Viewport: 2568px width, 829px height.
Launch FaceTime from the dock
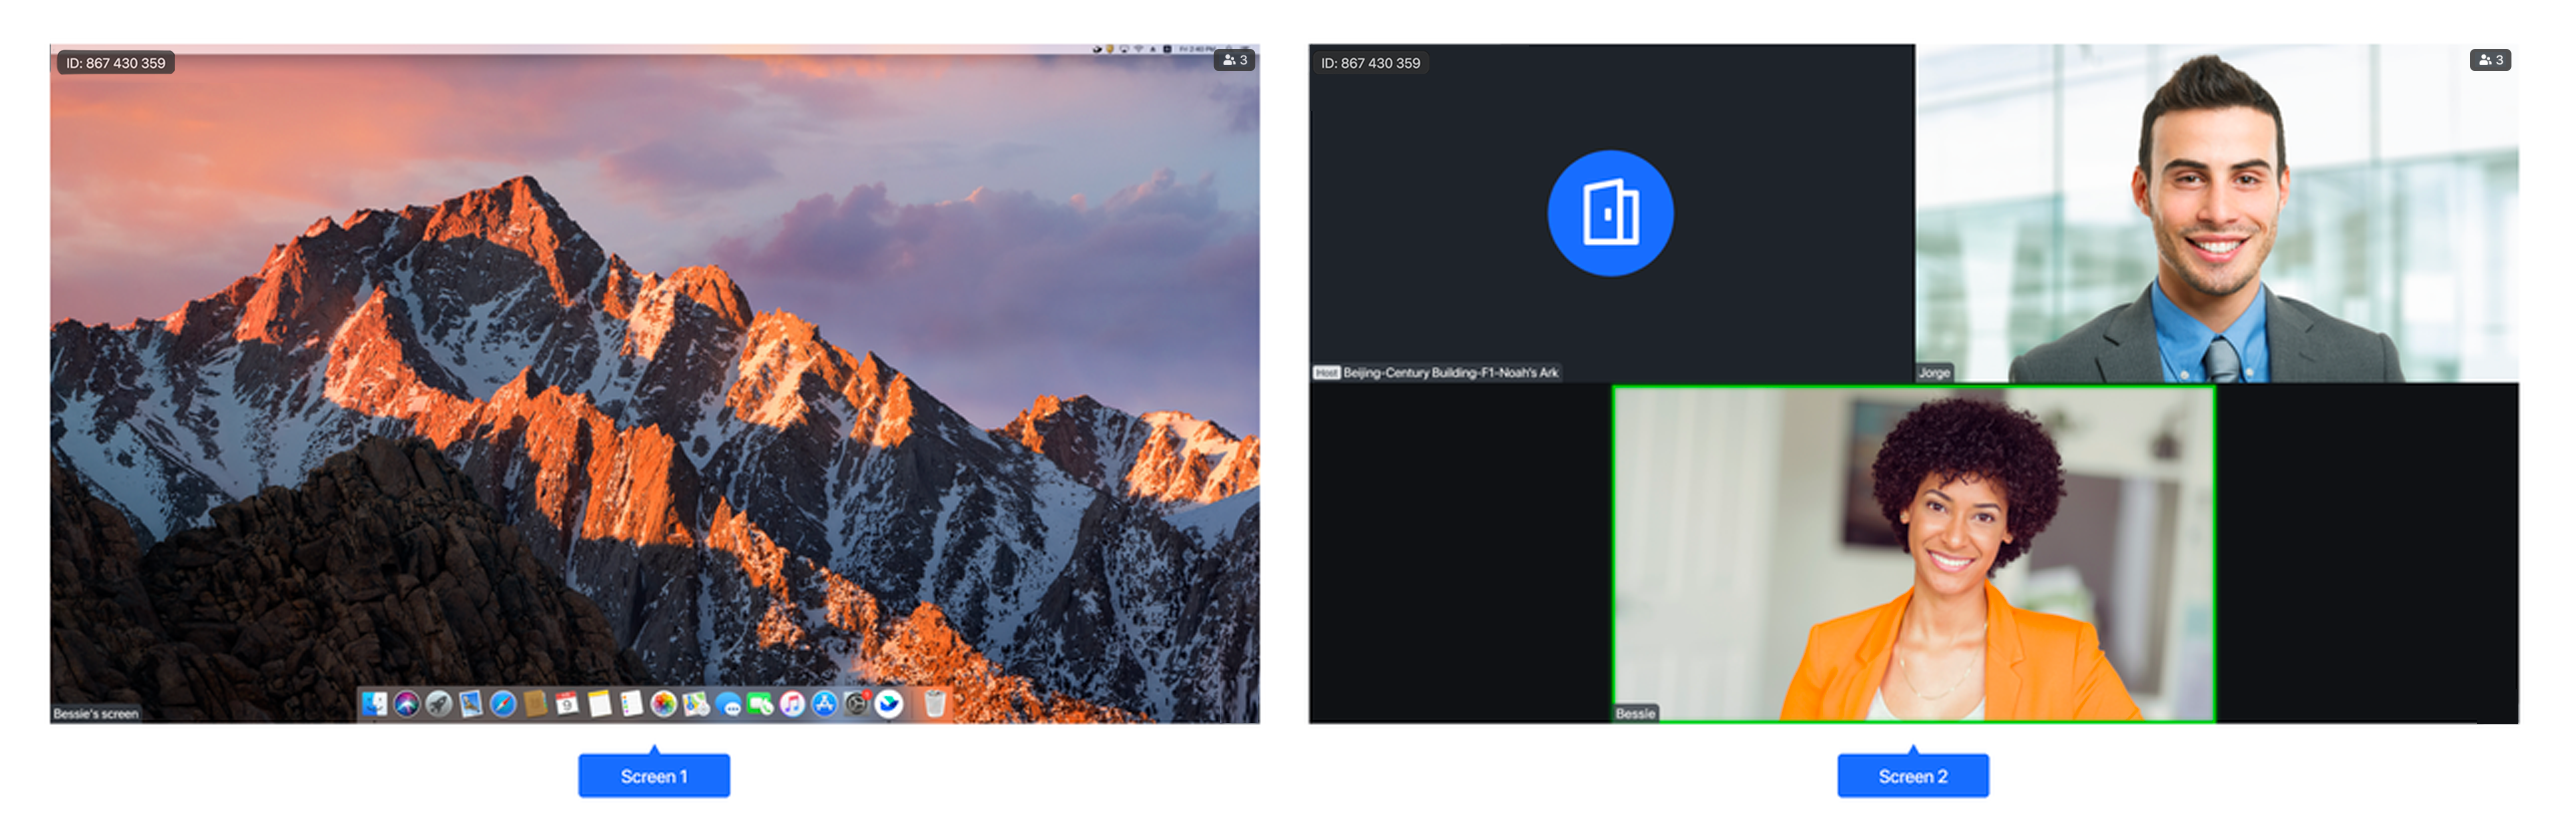[760, 705]
